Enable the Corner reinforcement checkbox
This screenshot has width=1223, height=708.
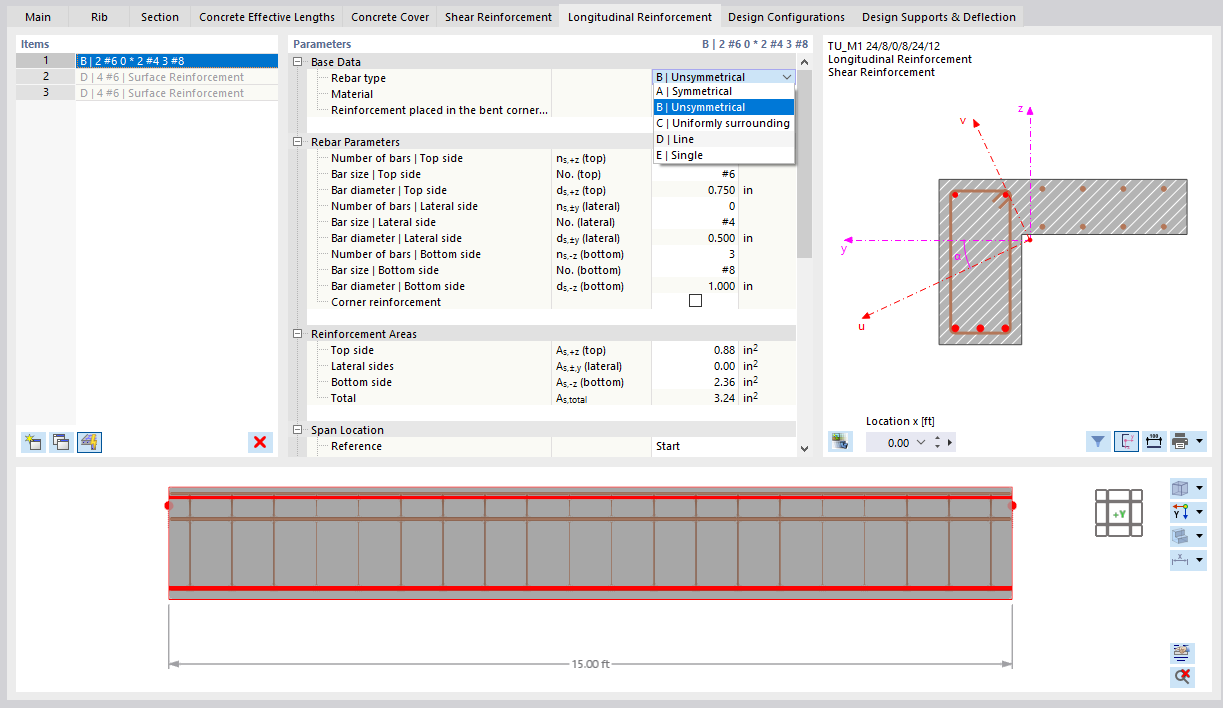[x=695, y=299]
